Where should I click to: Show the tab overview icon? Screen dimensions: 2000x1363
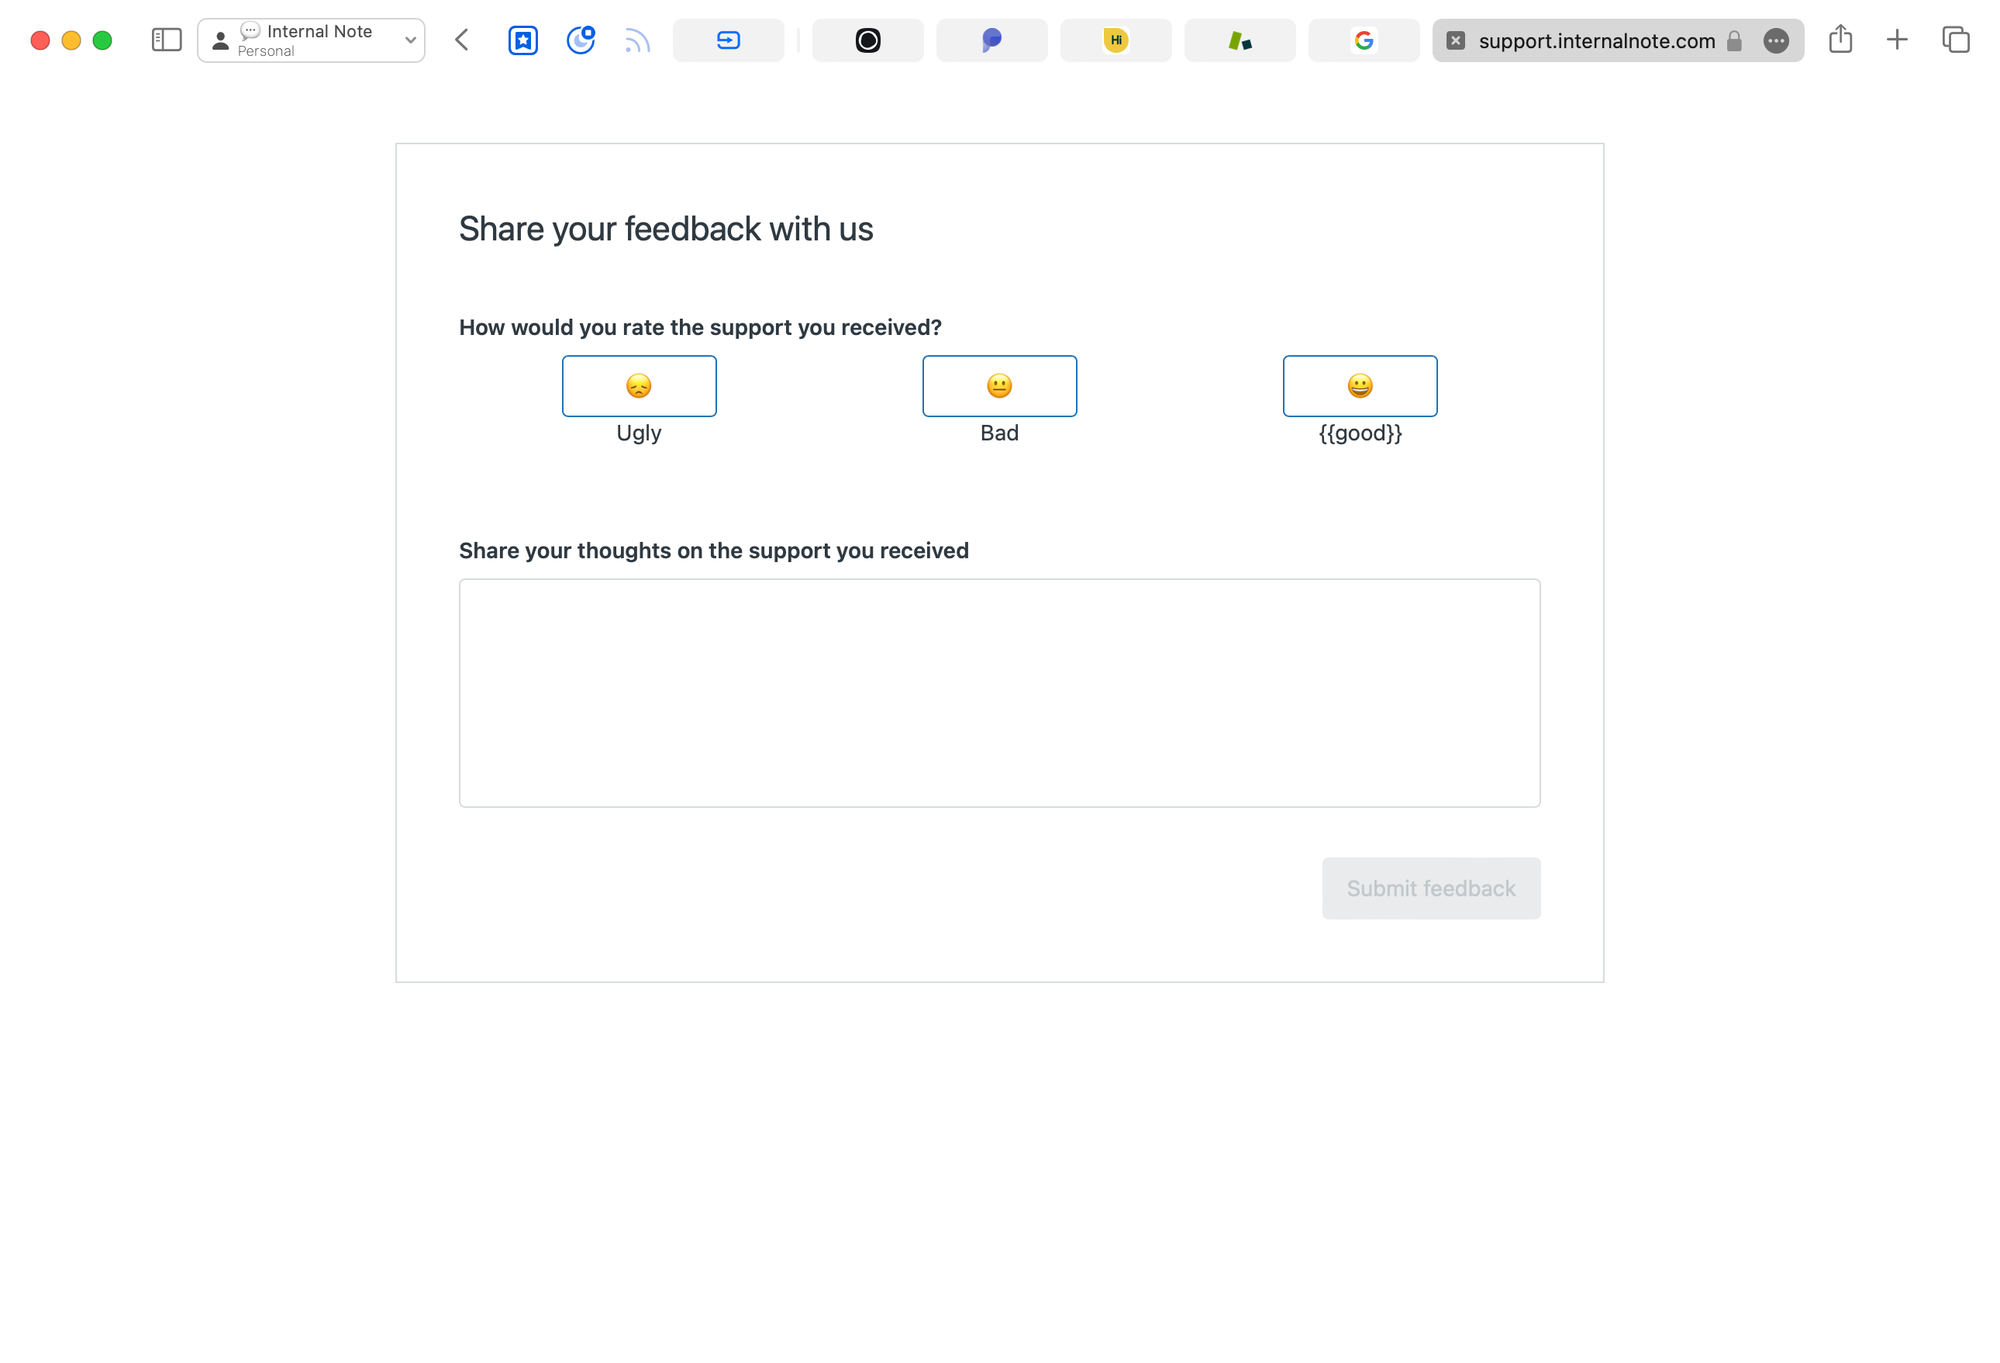point(1955,40)
